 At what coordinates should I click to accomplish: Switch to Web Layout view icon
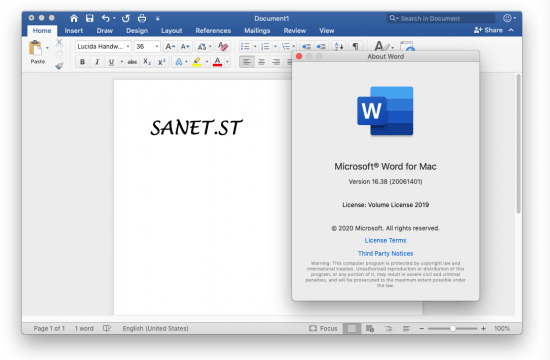(370, 328)
